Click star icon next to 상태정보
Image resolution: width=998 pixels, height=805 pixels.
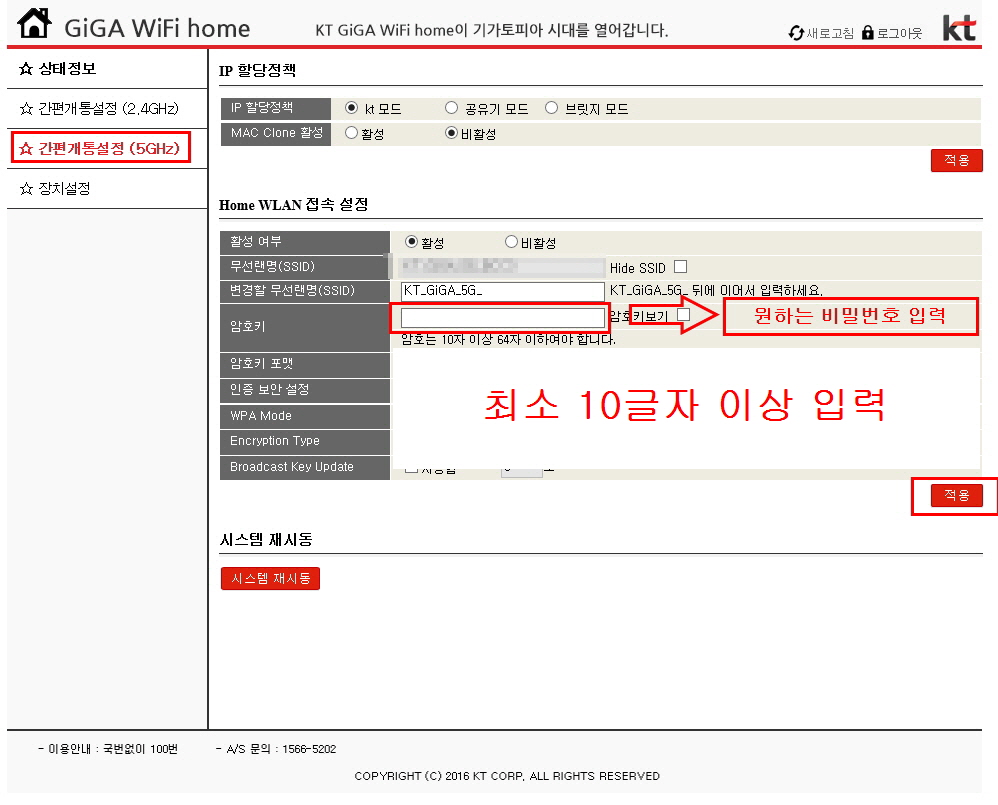pos(25,69)
